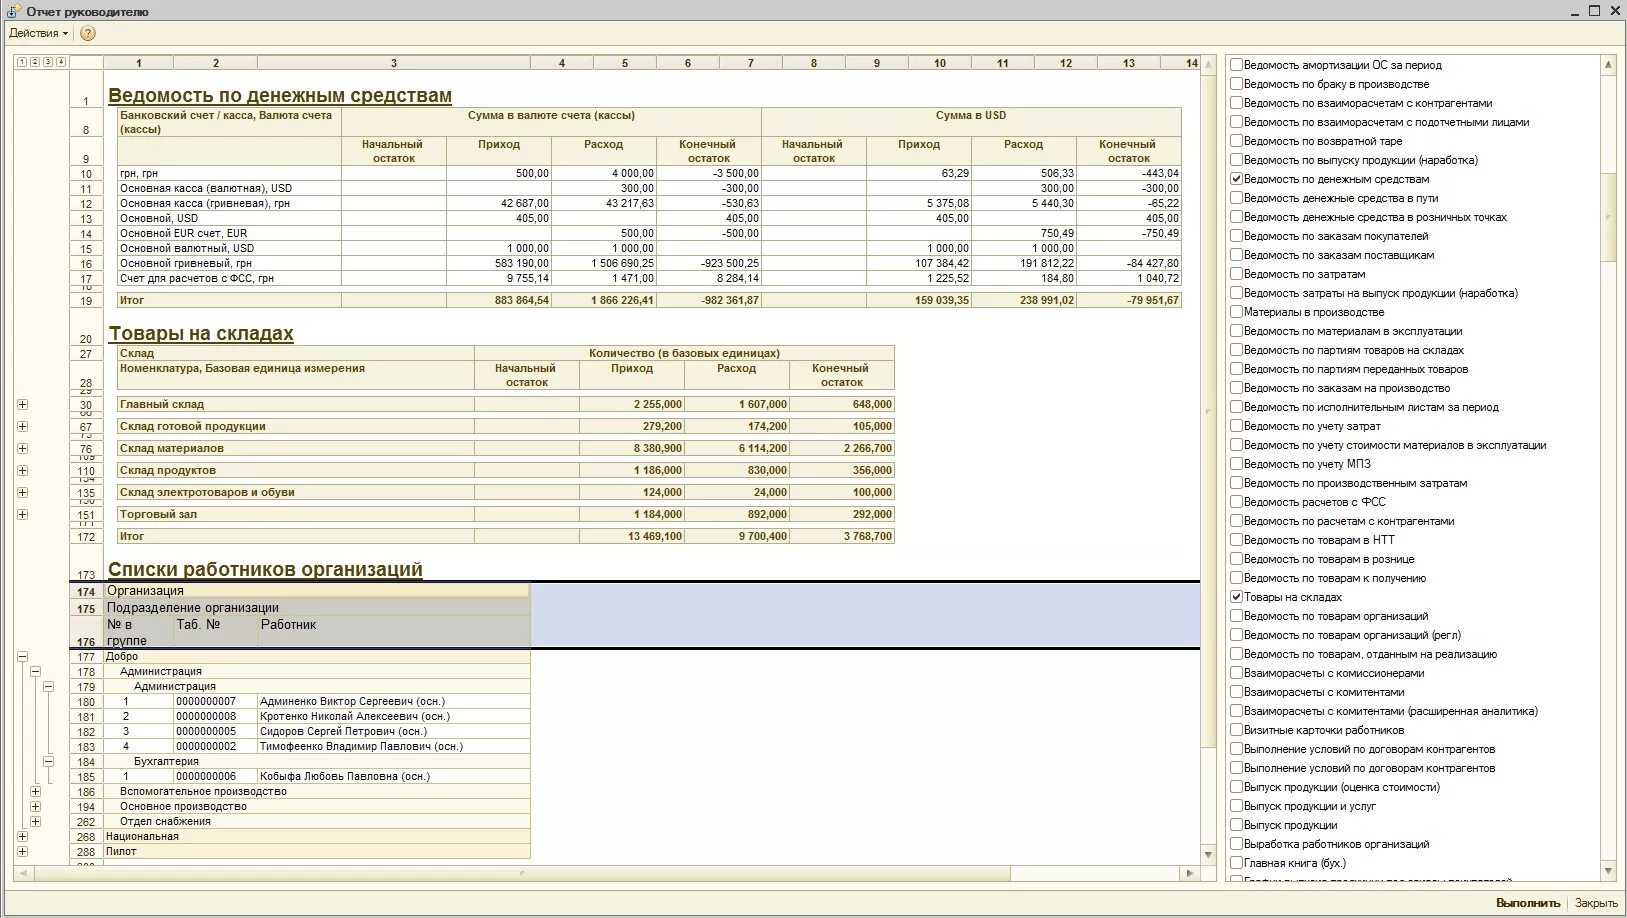Uncheck Ведомость по денежным средствам
Screen dimensions: 1627x918
click(x=1237, y=179)
